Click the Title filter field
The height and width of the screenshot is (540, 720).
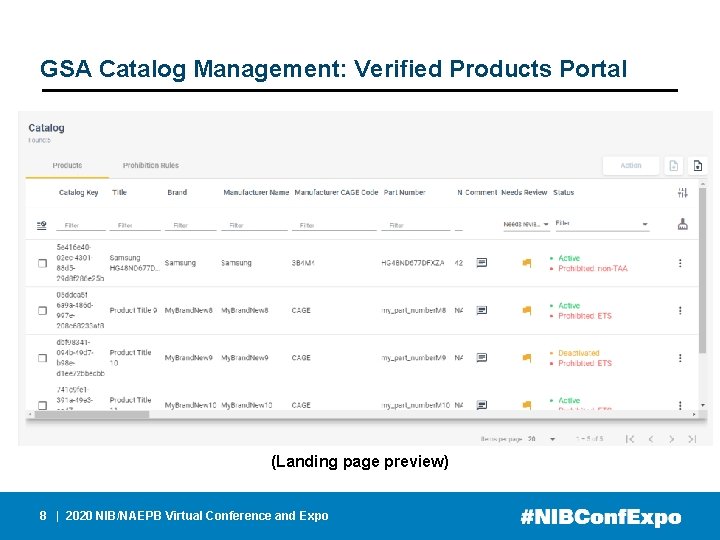(135, 225)
